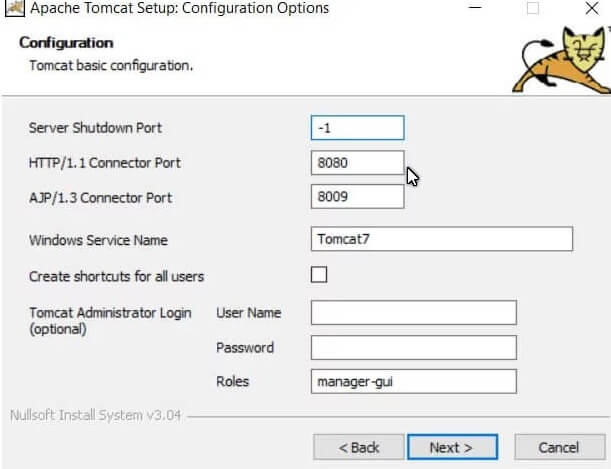Image resolution: width=611 pixels, height=469 pixels.
Task: Click the AJP/1.3 Connector Port label
Action: click(101, 197)
